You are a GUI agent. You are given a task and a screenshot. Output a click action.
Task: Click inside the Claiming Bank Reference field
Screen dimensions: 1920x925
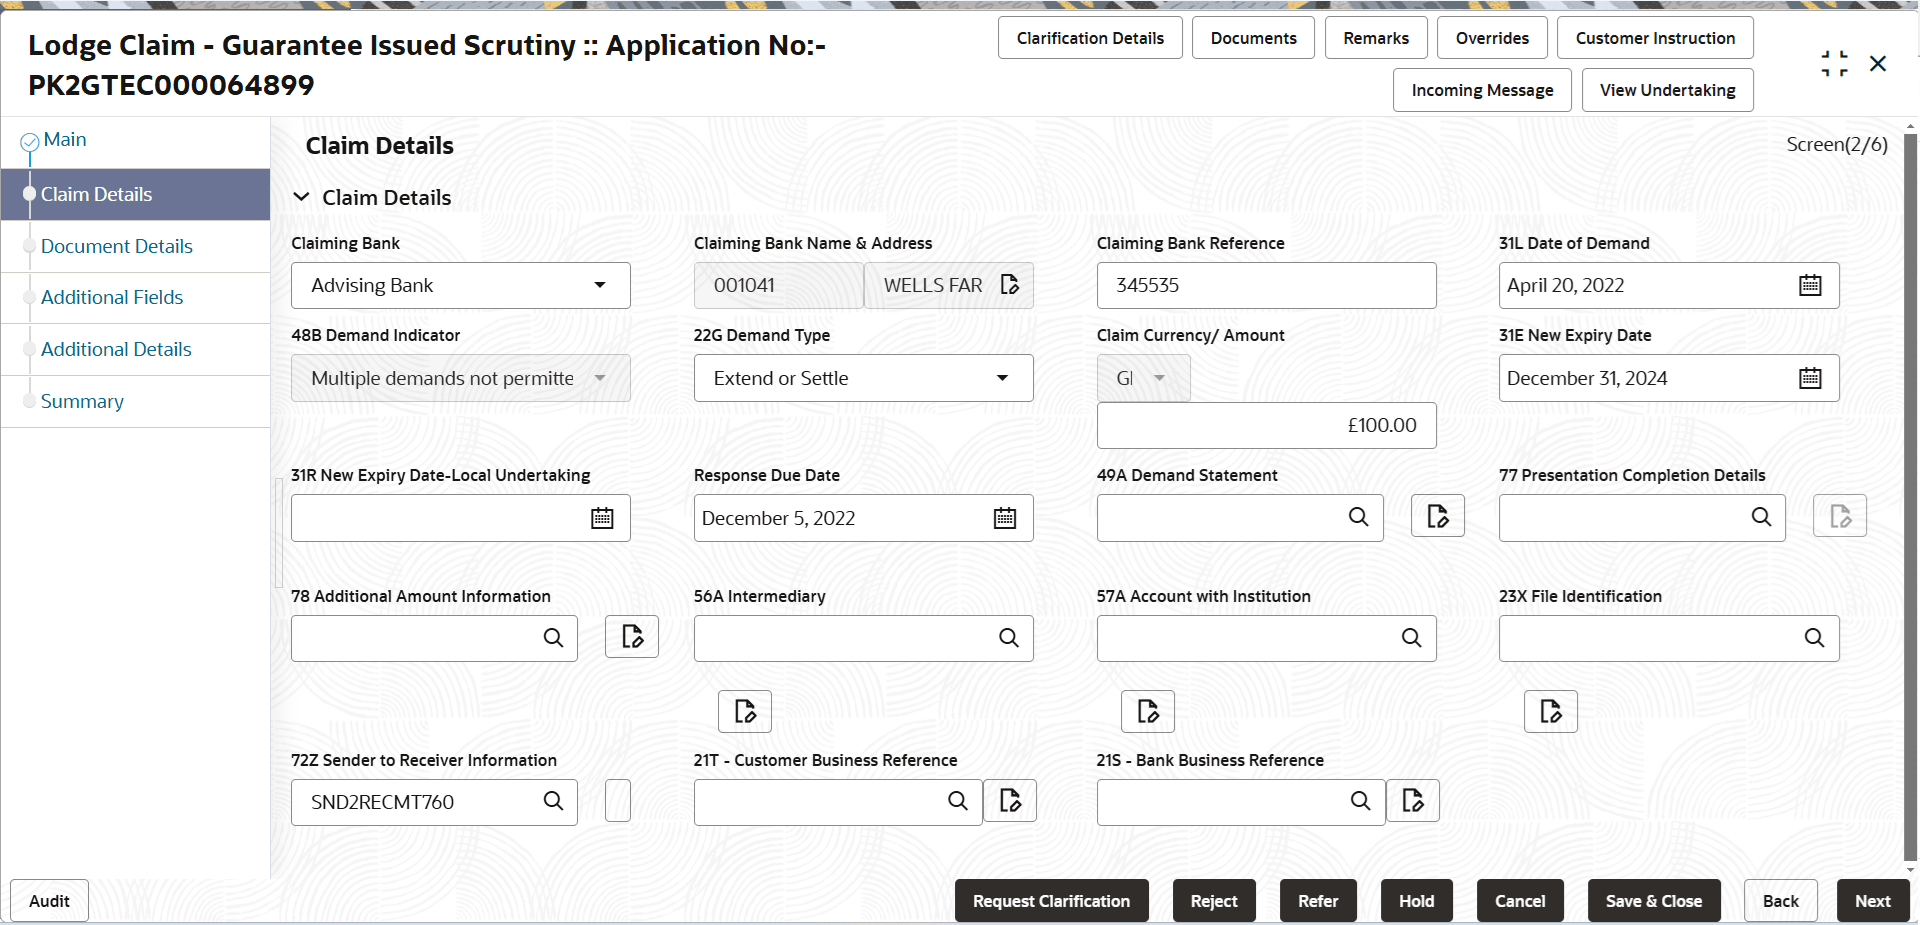[1265, 285]
